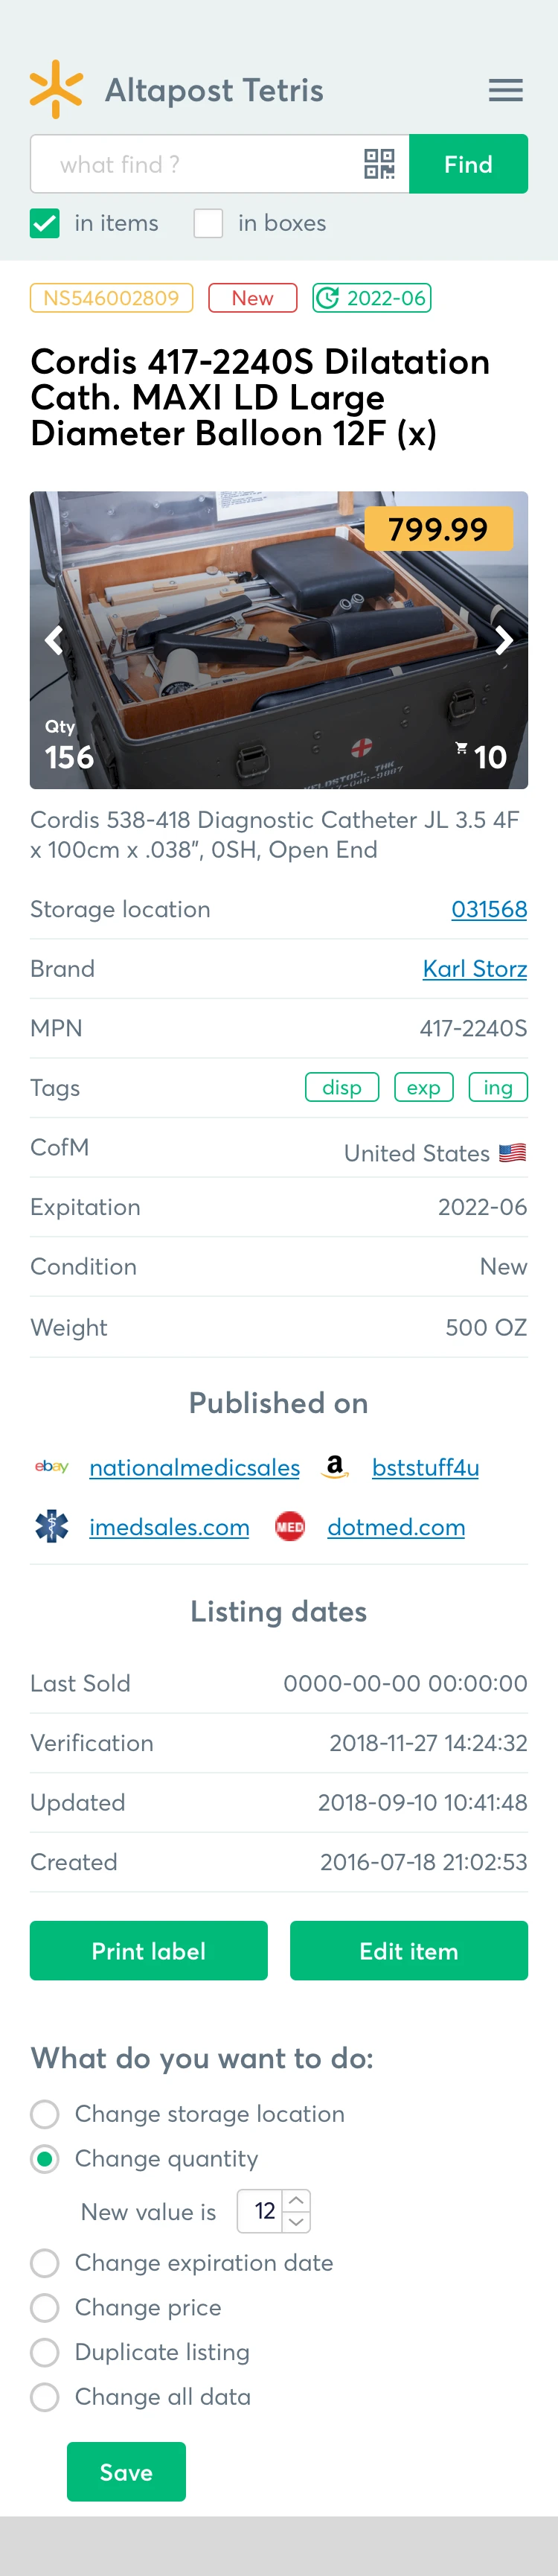Click the "disp" tag
The image size is (558, 2576).
pyautogui.click(x=342, y=1088)
